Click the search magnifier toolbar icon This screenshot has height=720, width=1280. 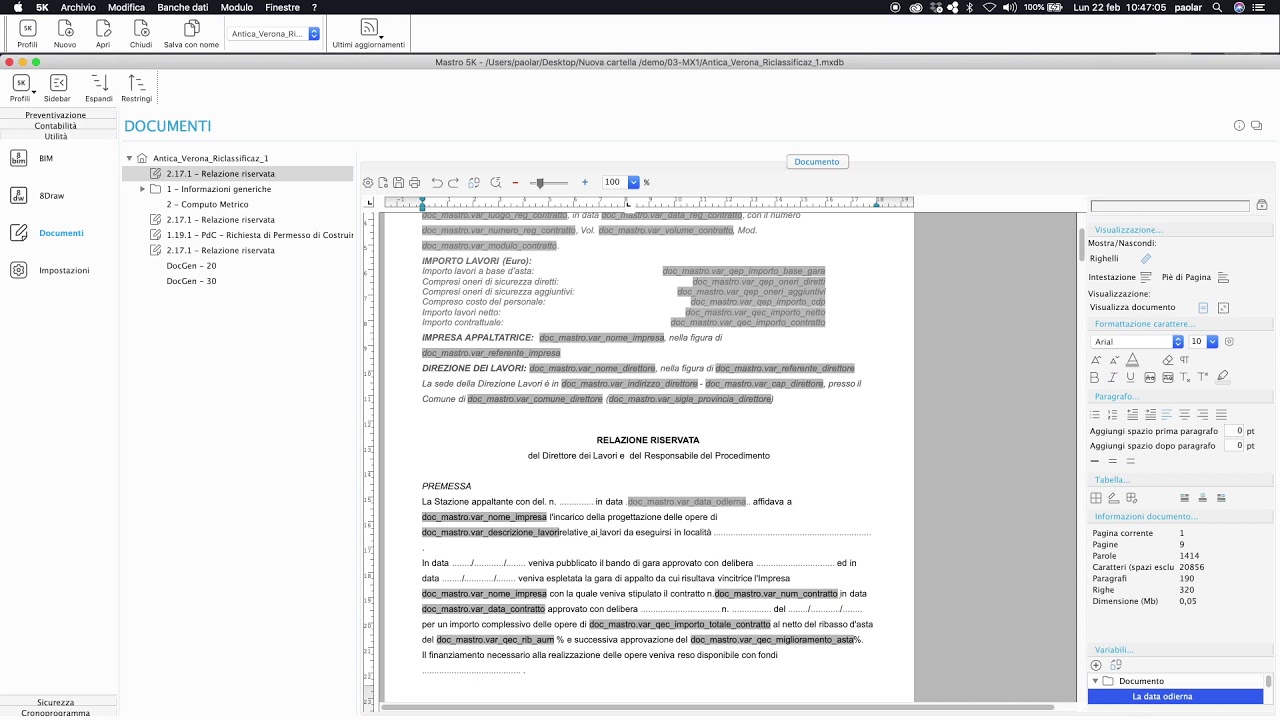[x=496, y=183]
